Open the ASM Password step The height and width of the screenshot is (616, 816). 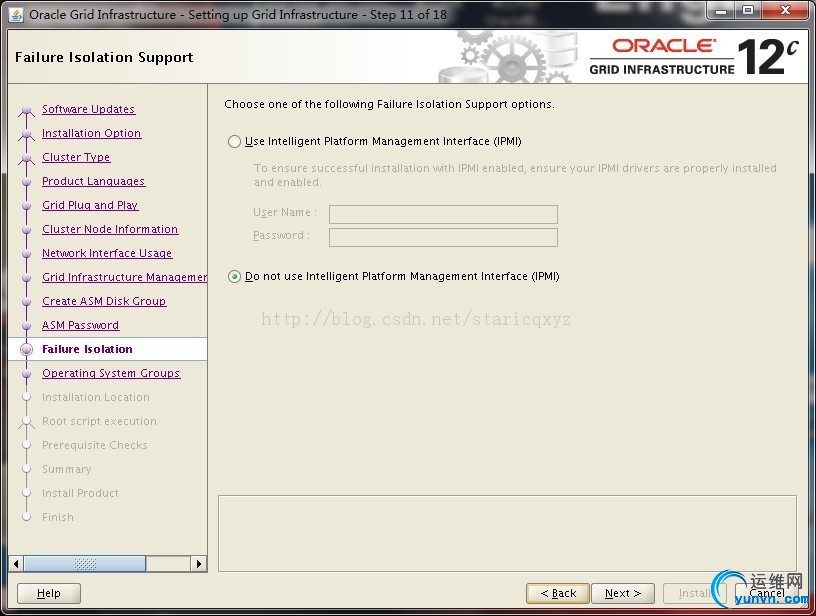81,325
